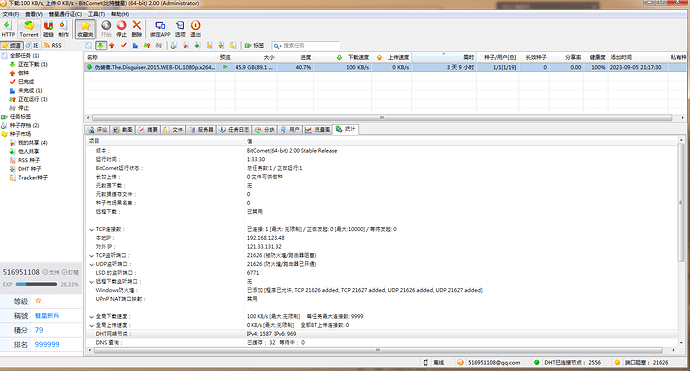The width and height of the screenshot is (690, 371).
Task: Open the HTTP download toolbar icon
Action: click(8, 29)
